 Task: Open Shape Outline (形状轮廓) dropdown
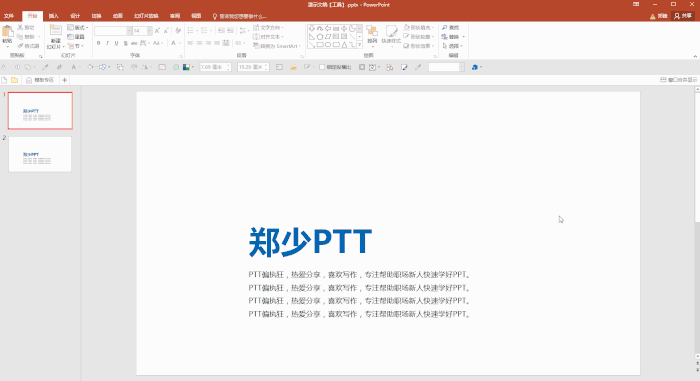pyautogui.click(x=419, y=37)
